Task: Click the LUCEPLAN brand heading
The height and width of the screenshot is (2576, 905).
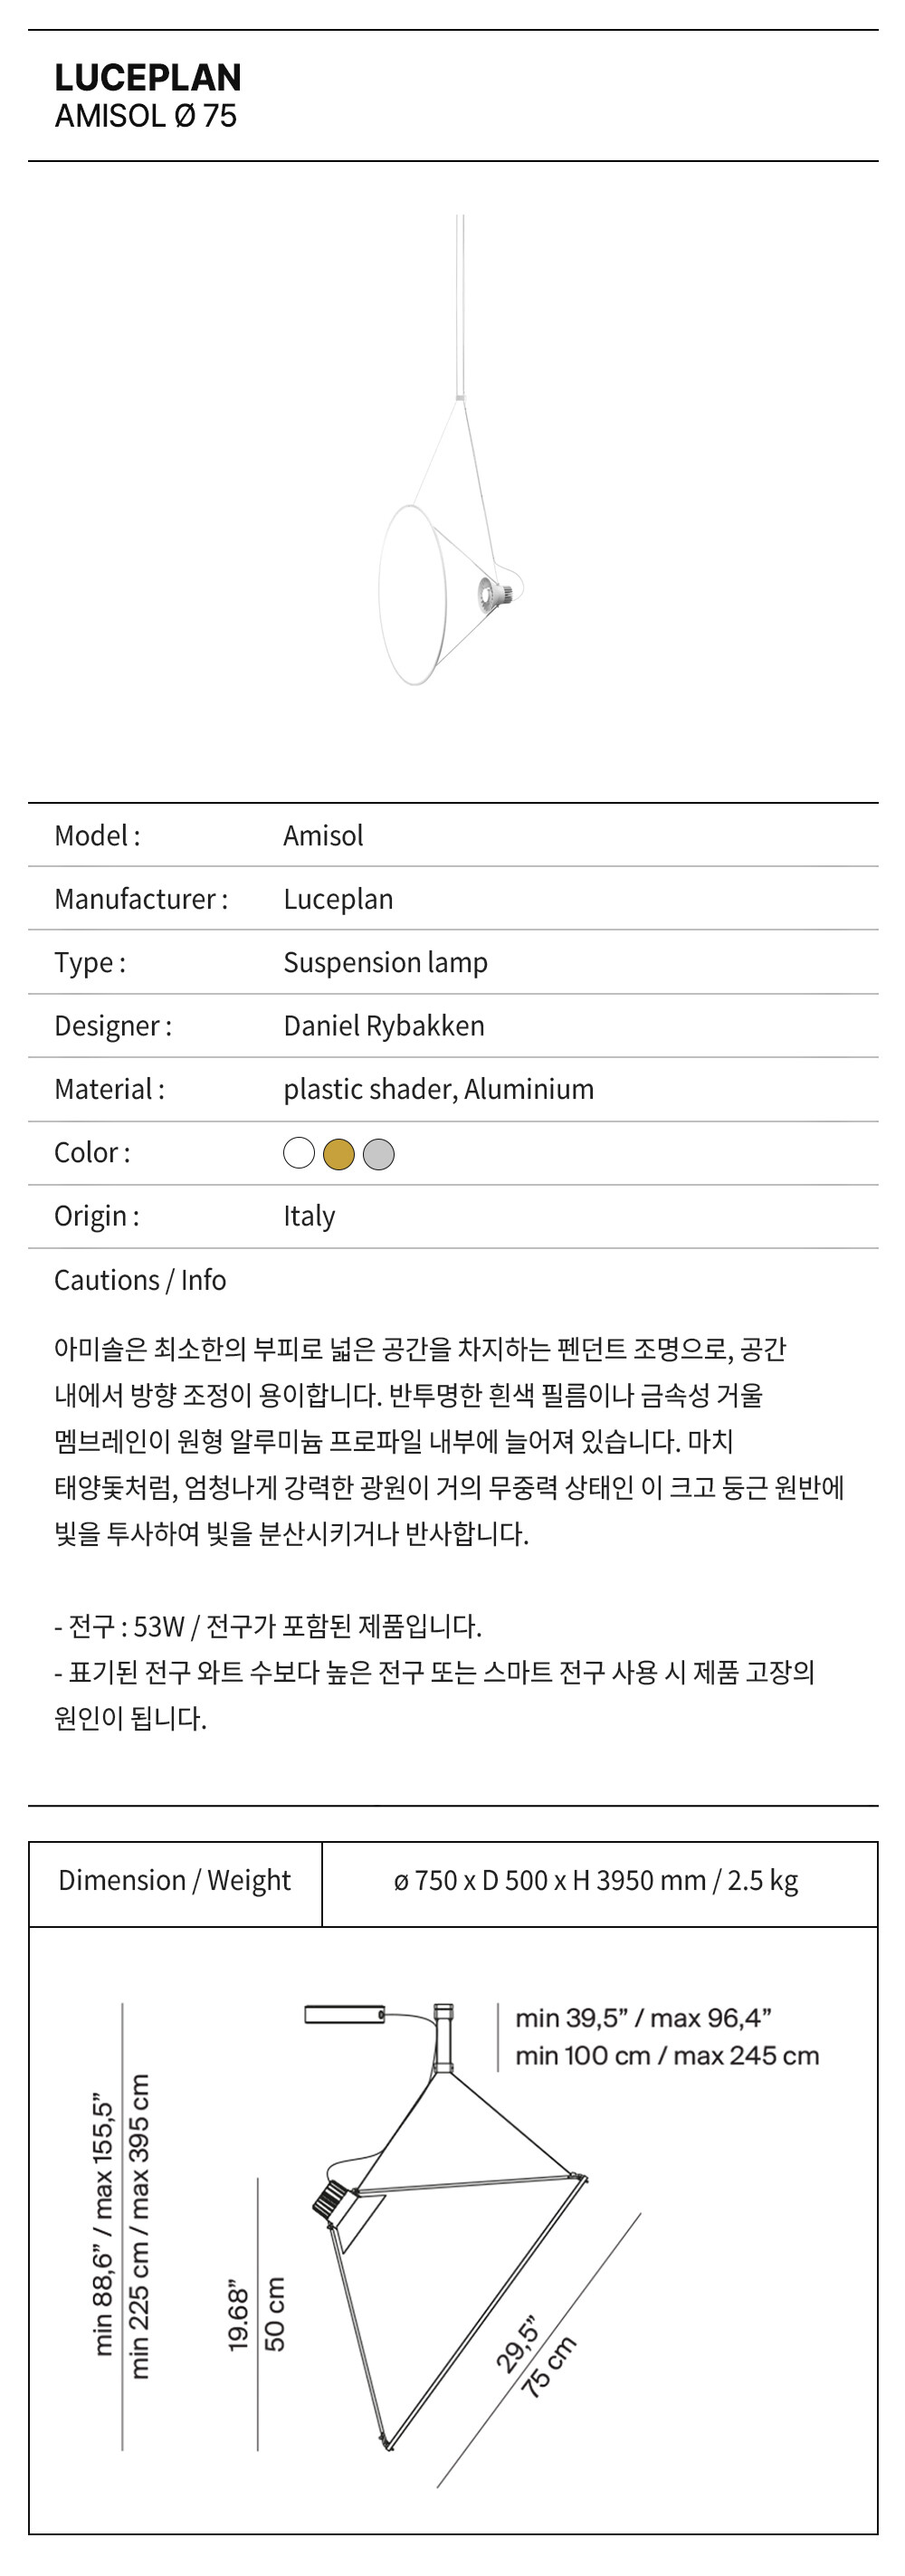Action: pyautogui.click(x=148, y=77)
